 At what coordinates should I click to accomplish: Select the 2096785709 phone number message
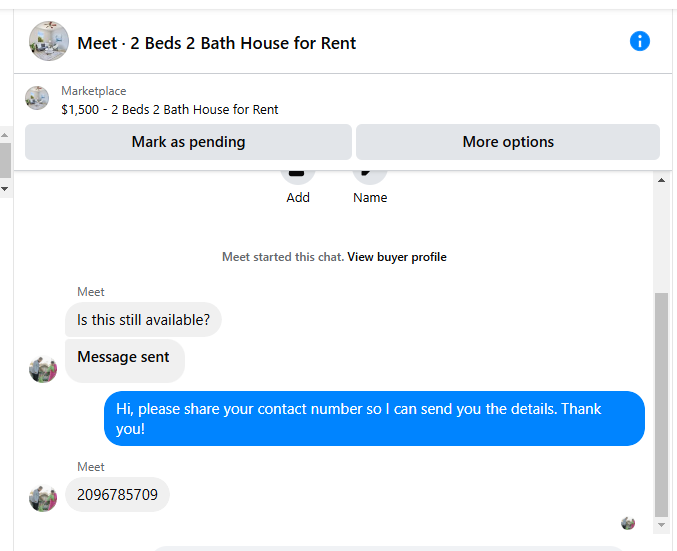tap(117, 494)
